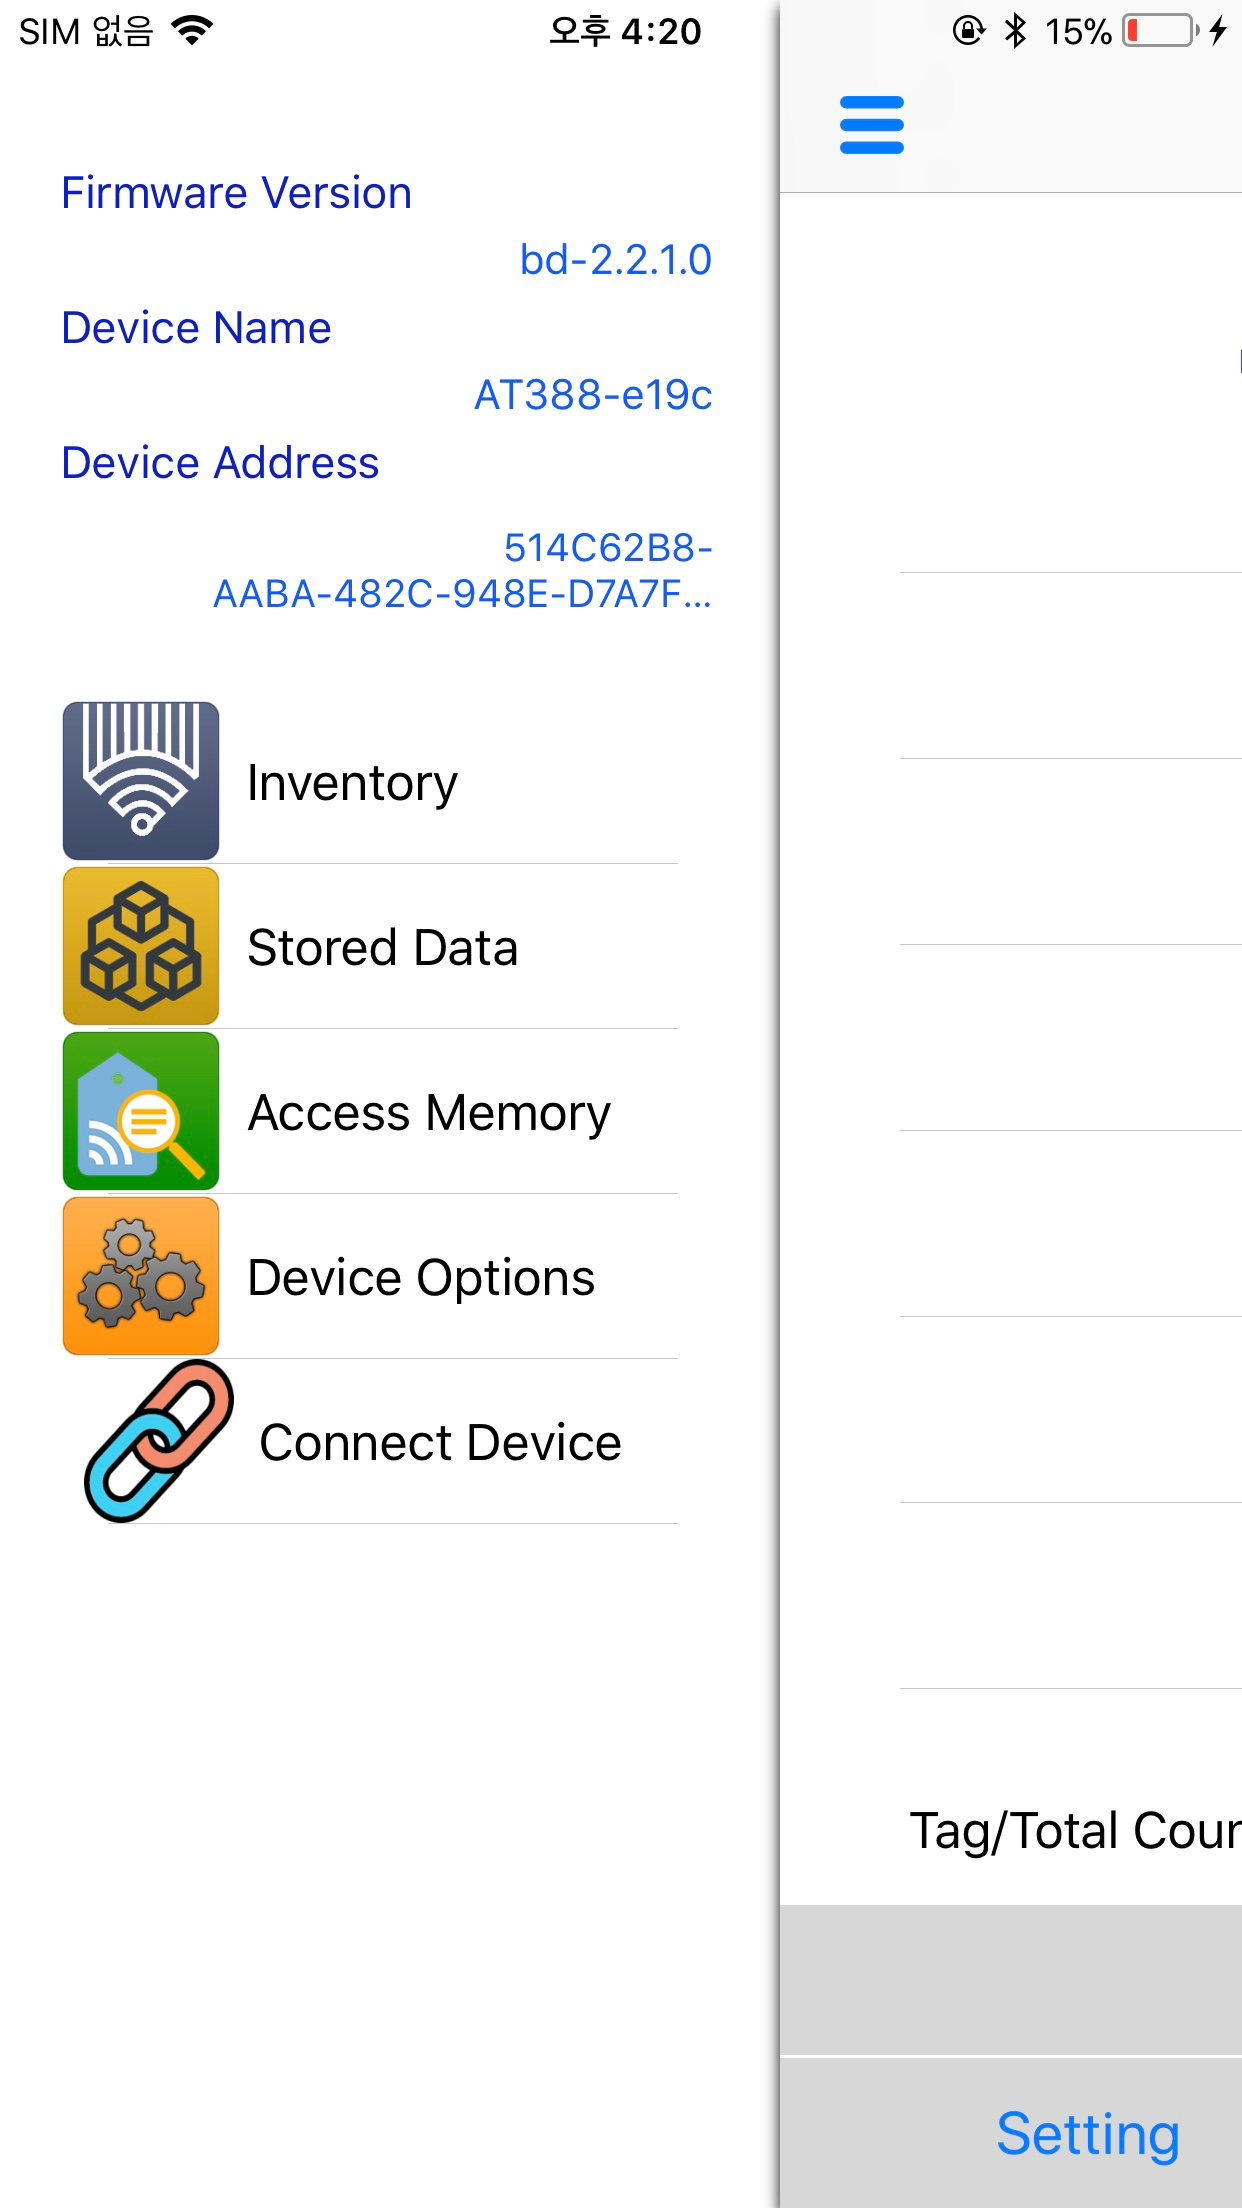
Task: Choose Access Memory from side menu
Action: pos(429,1113)
